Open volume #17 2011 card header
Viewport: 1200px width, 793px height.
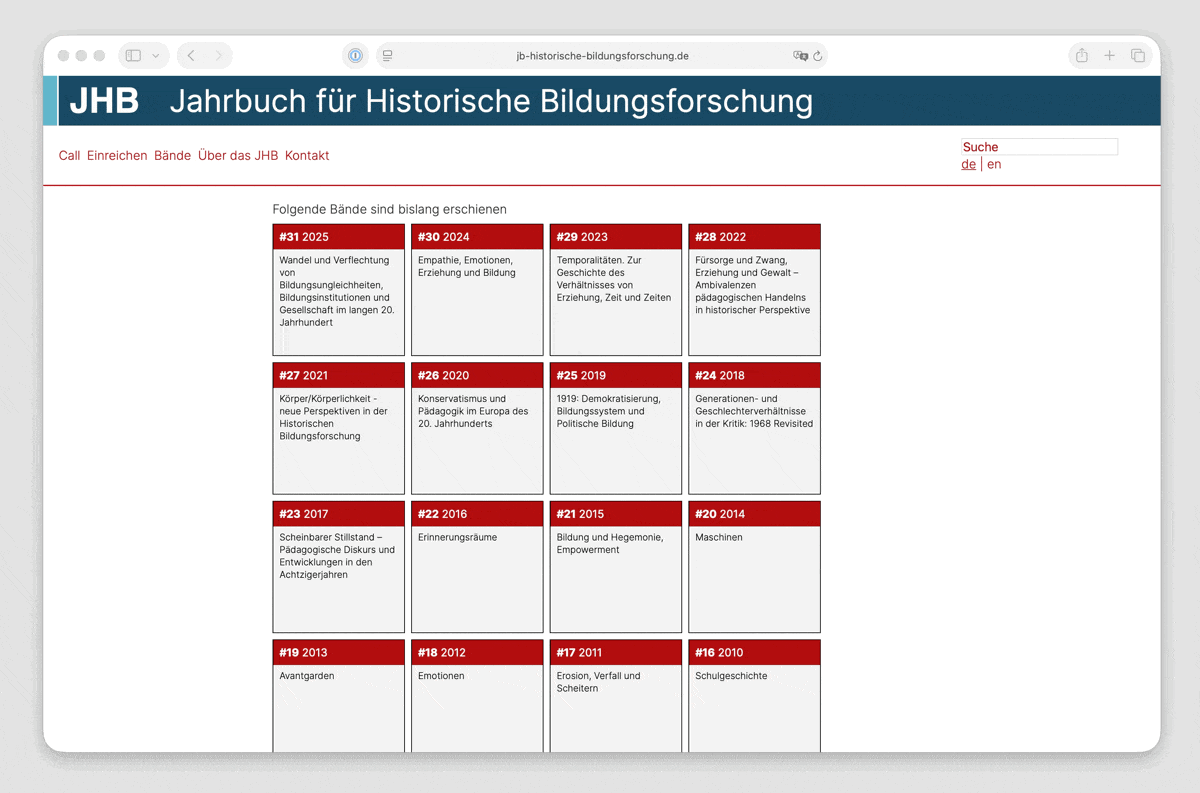[x=616, y=653]
